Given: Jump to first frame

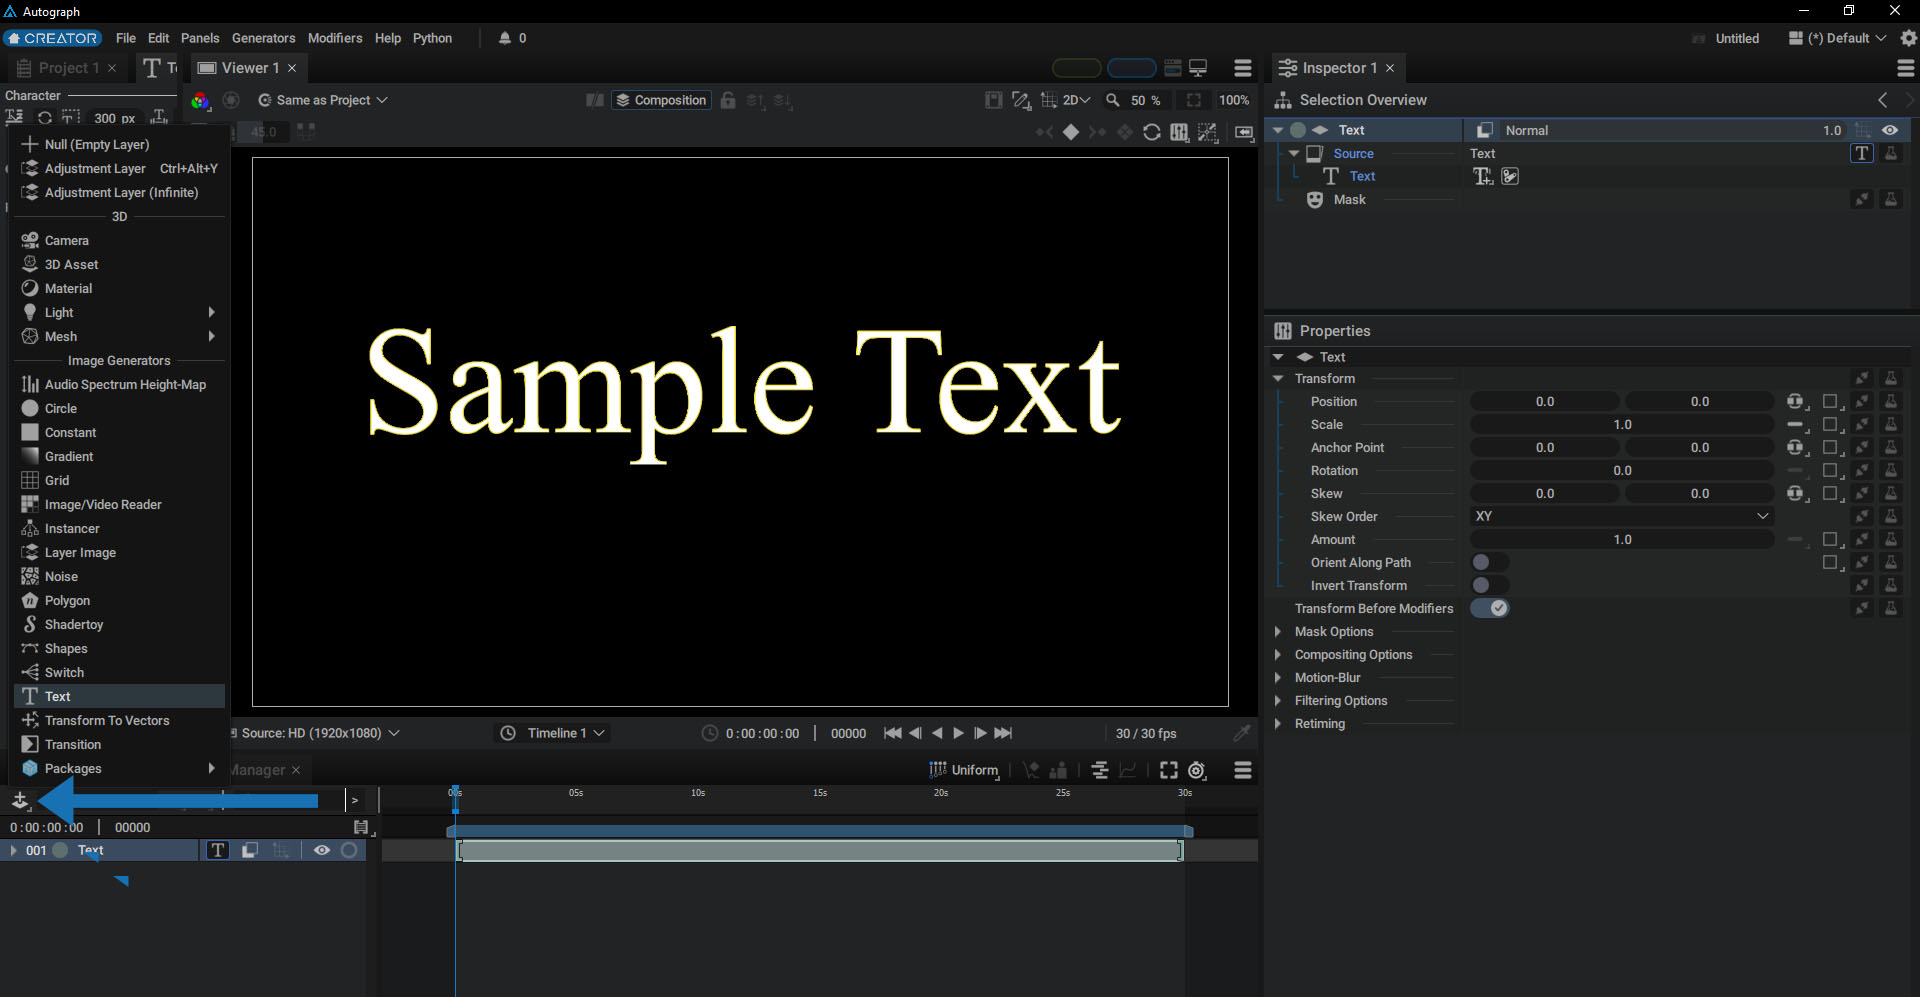Looking at the screenshot, I should (x=893, y=733).
